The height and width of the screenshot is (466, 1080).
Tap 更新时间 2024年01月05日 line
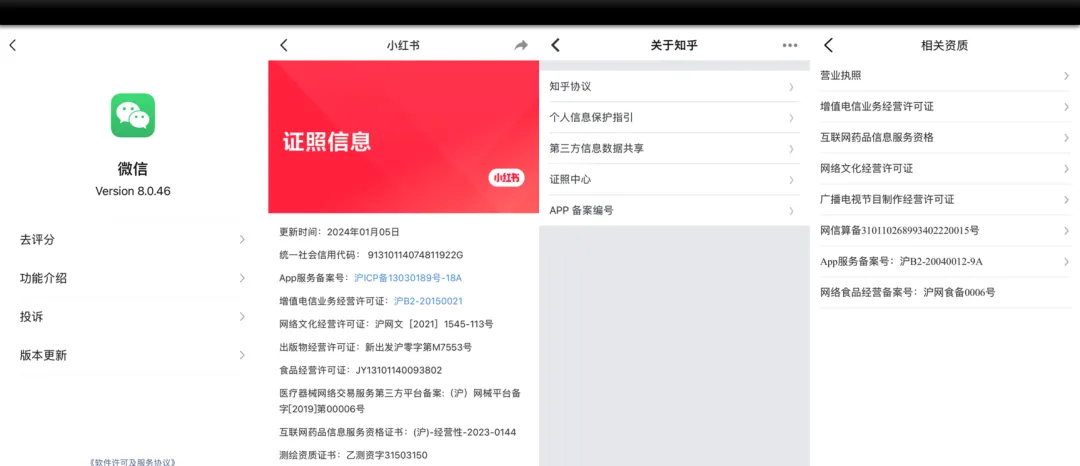point(339,232)
